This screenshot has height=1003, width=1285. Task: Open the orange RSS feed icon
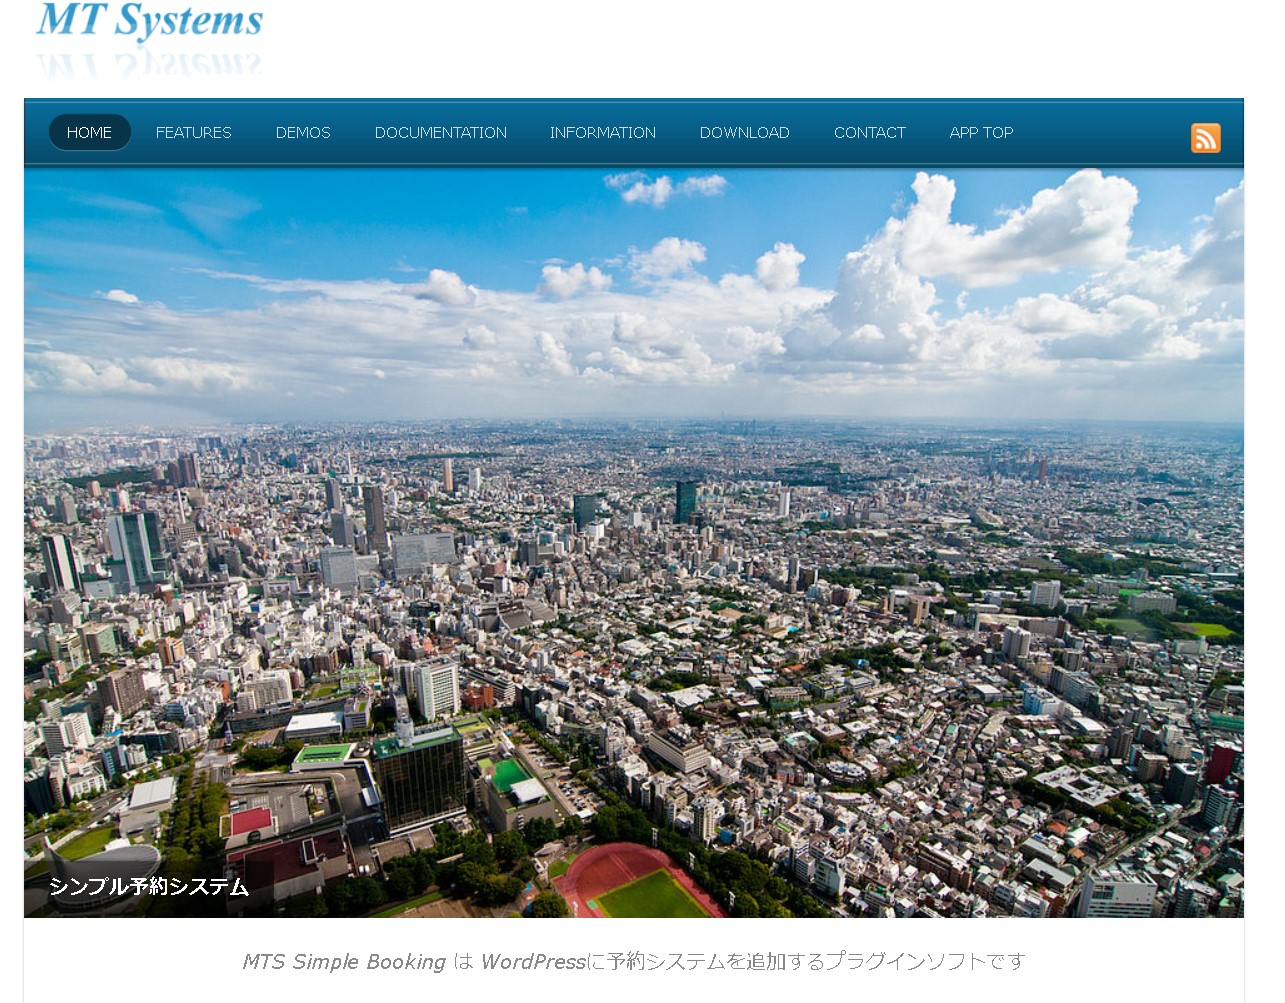1205,138
